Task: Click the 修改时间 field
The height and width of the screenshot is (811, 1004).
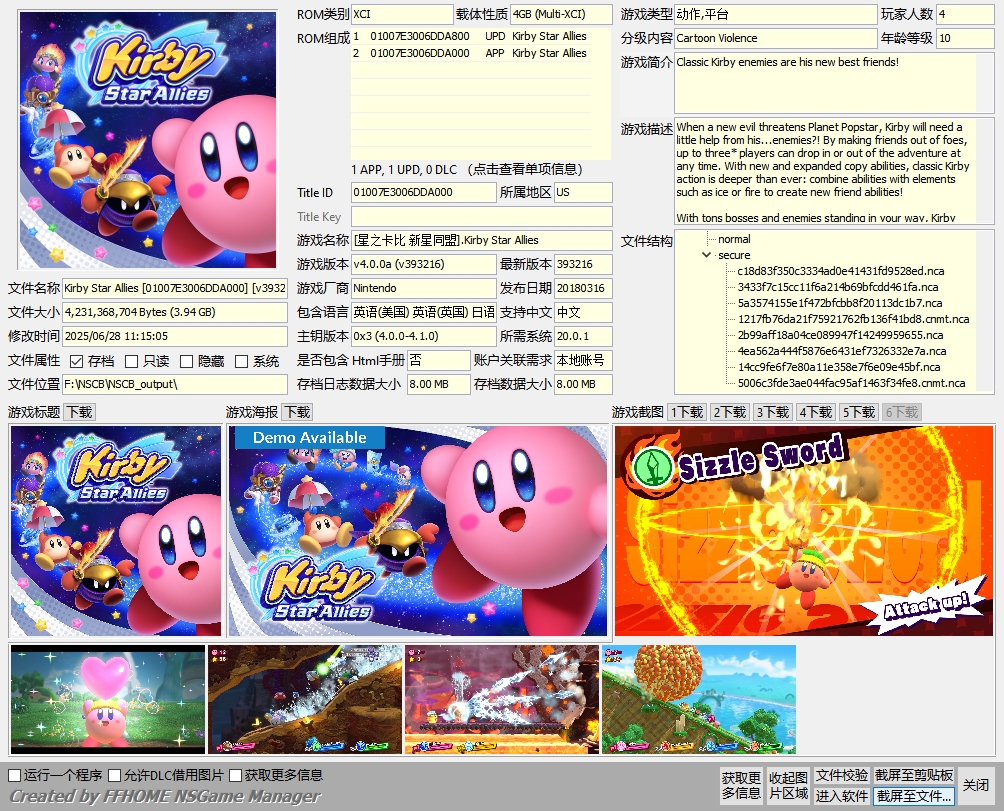Action: click(174, 336)
